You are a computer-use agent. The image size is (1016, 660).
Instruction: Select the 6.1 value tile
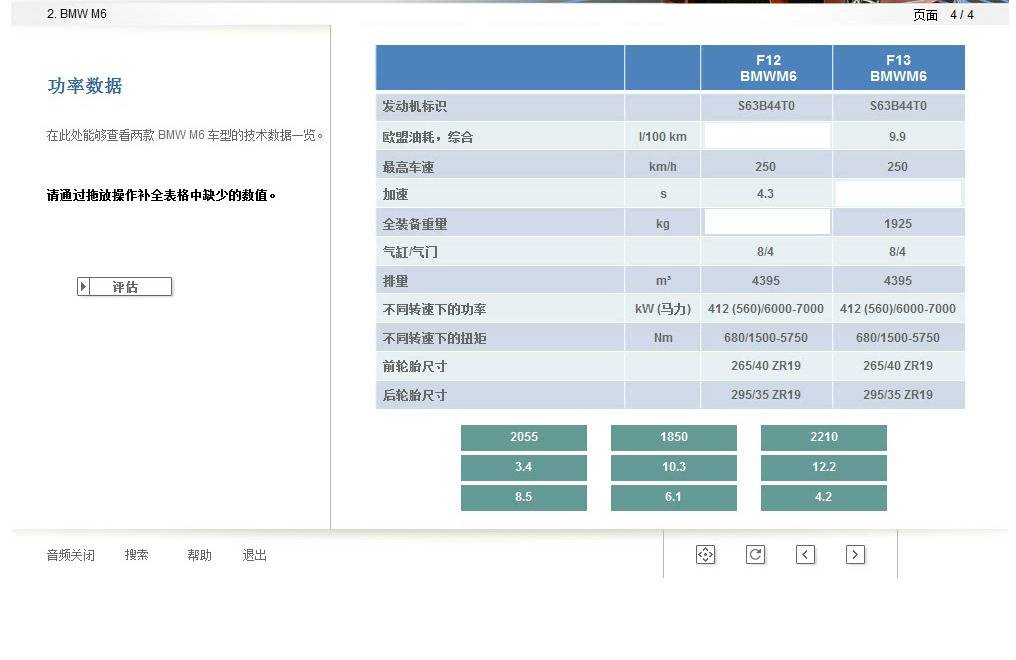[x=674, y=497]
